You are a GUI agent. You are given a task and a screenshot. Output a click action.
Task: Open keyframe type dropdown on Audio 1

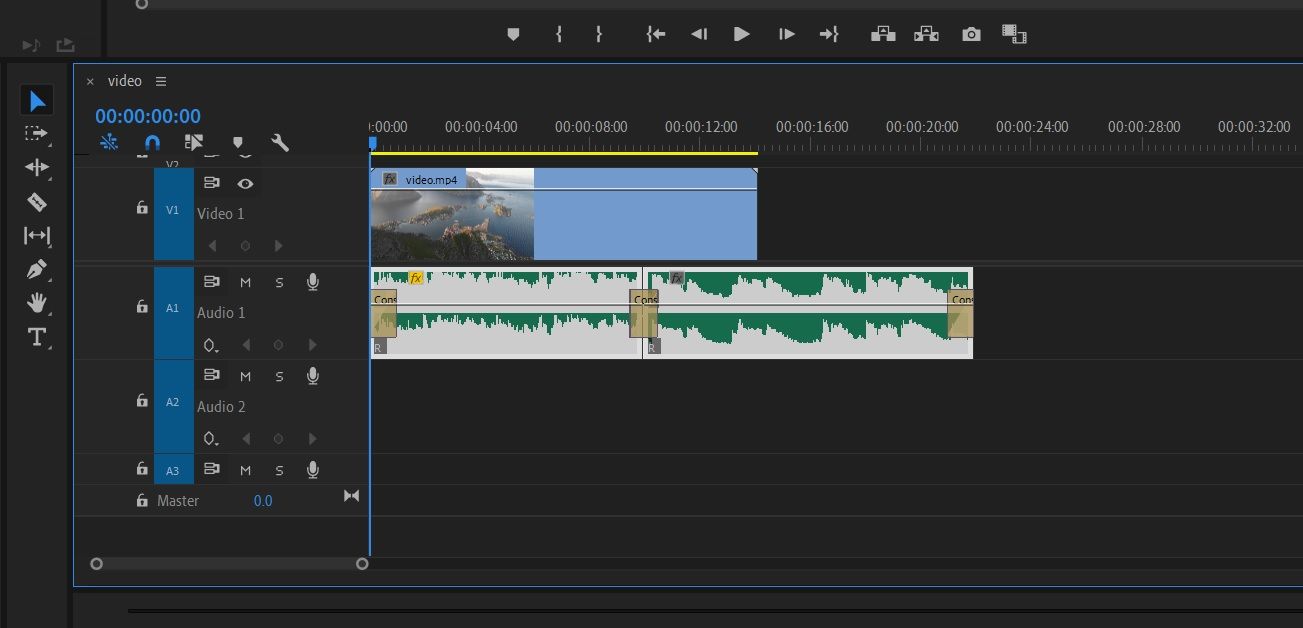tap(211, 344)
